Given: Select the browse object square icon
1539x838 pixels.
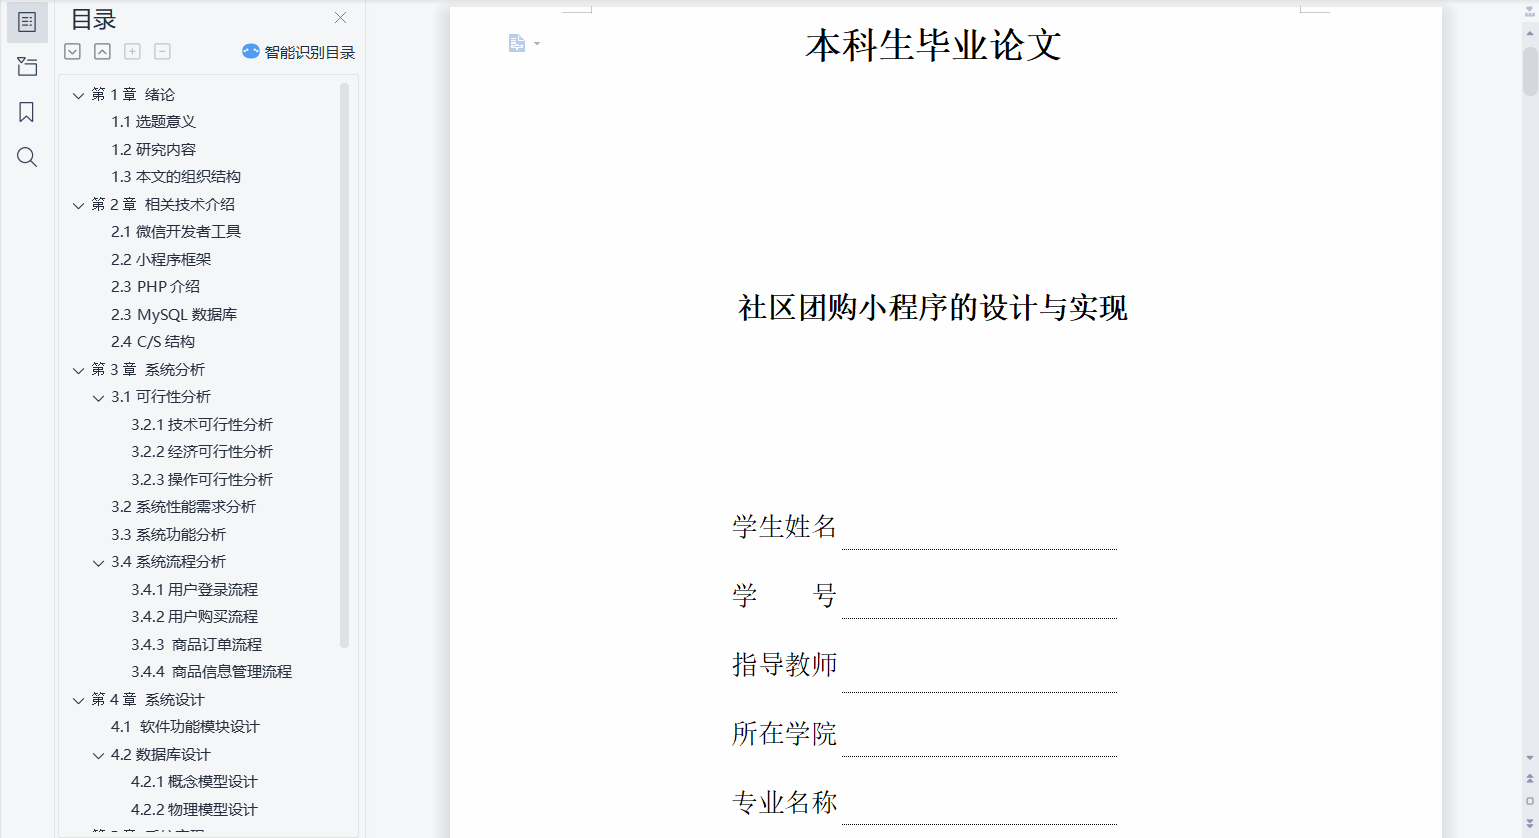Looking at the screenshot, I should point(1529,801).
